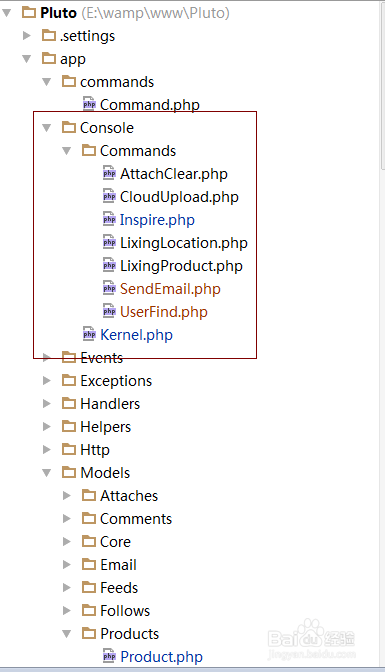Click the Handlers folder icon
The width and height of the screenshot is (385, 672).
tap(69, 403)
